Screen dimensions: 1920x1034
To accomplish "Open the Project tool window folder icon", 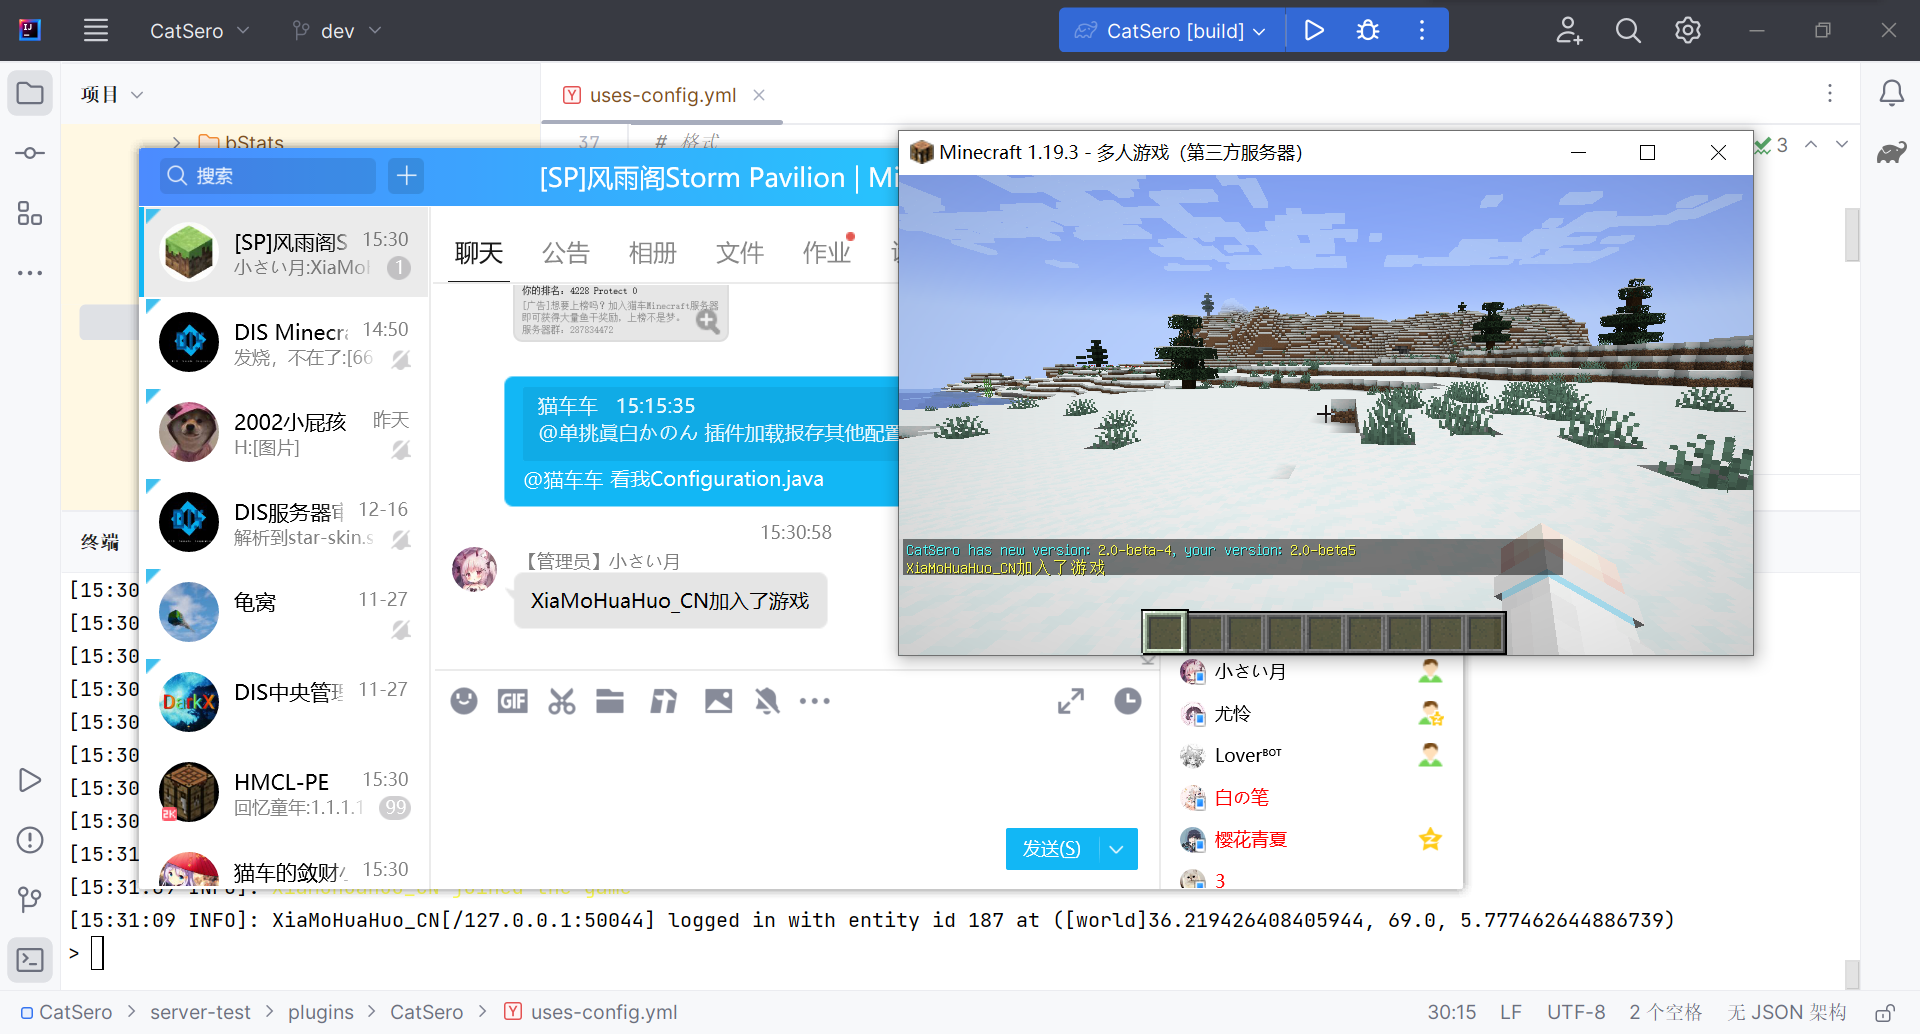I will (30, 94).
